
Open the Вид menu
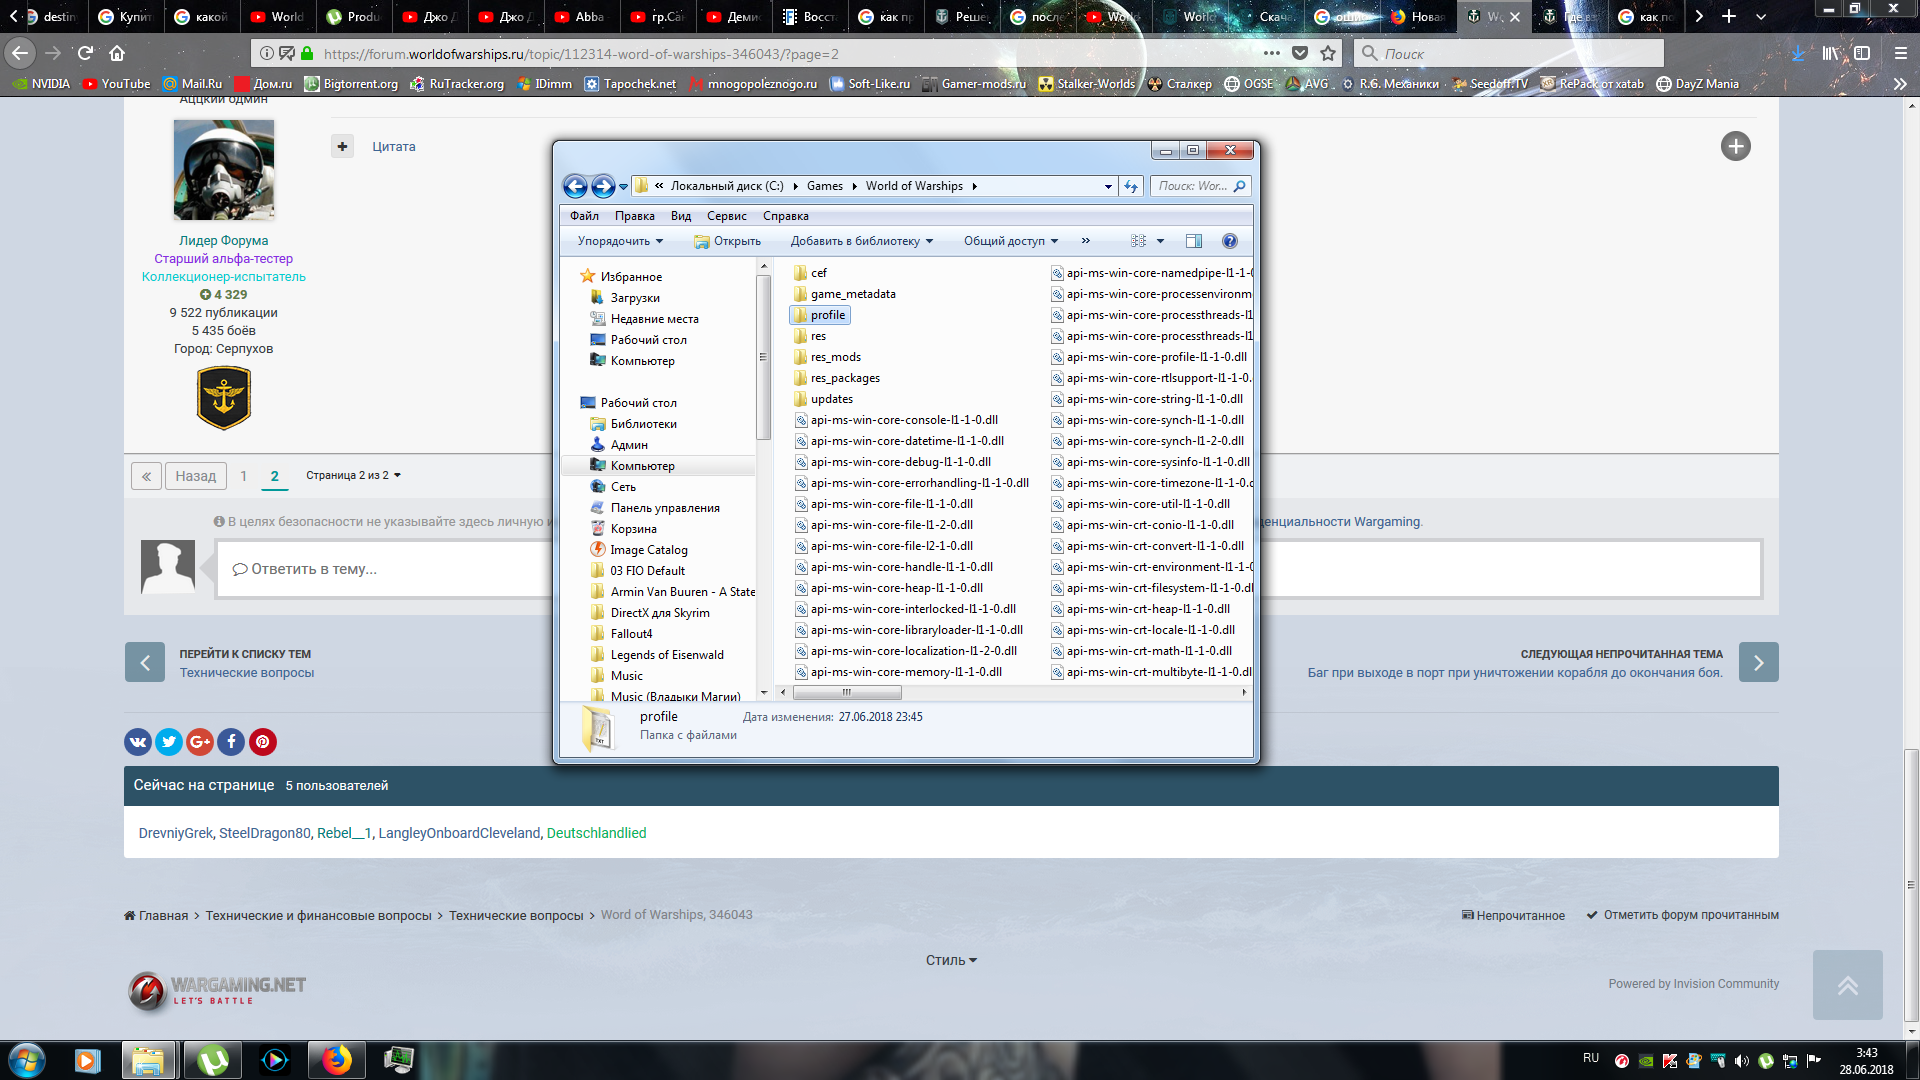tap(681, 216)
